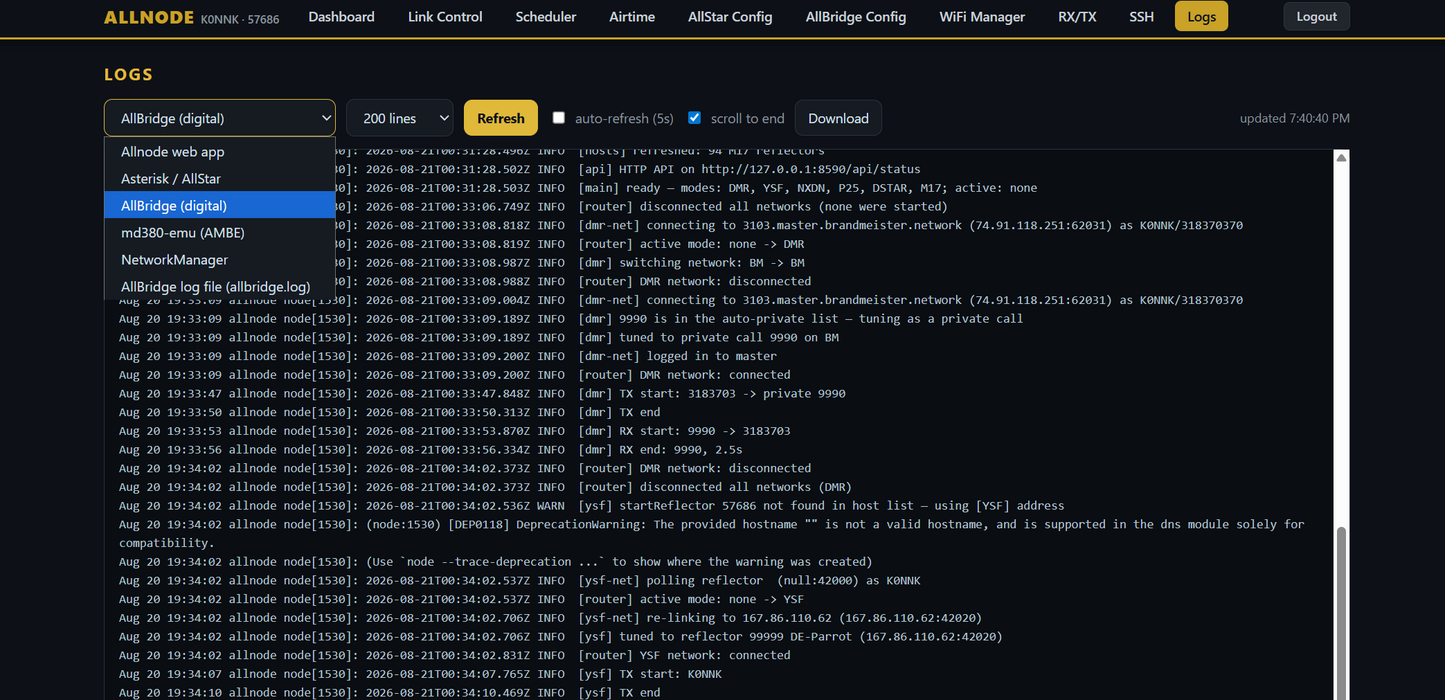Click the ALLNODE brand title
The width and height of the screenshot is (1445, 700).
(x=149, y=17)
